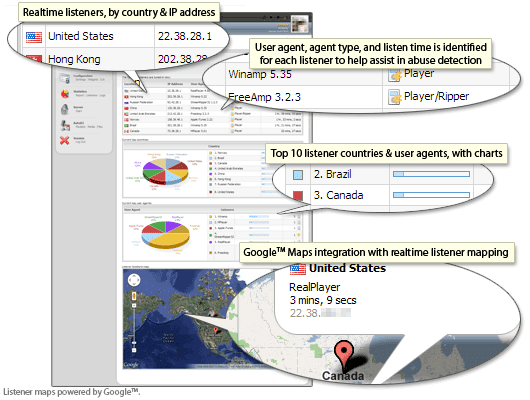Image resolution: width=530 pixels, height=400 pixels.
Task: Click the map pan control circle
Action: click(134, 280)
